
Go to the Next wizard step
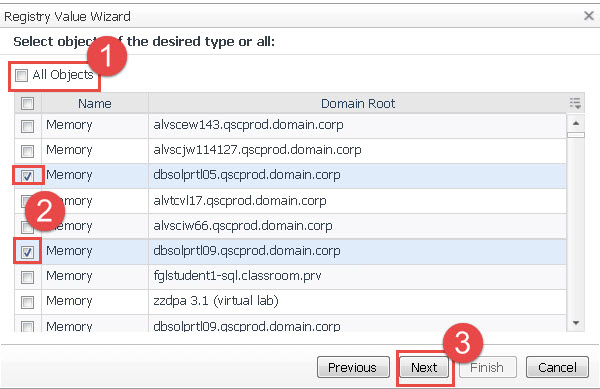[424, 368]
